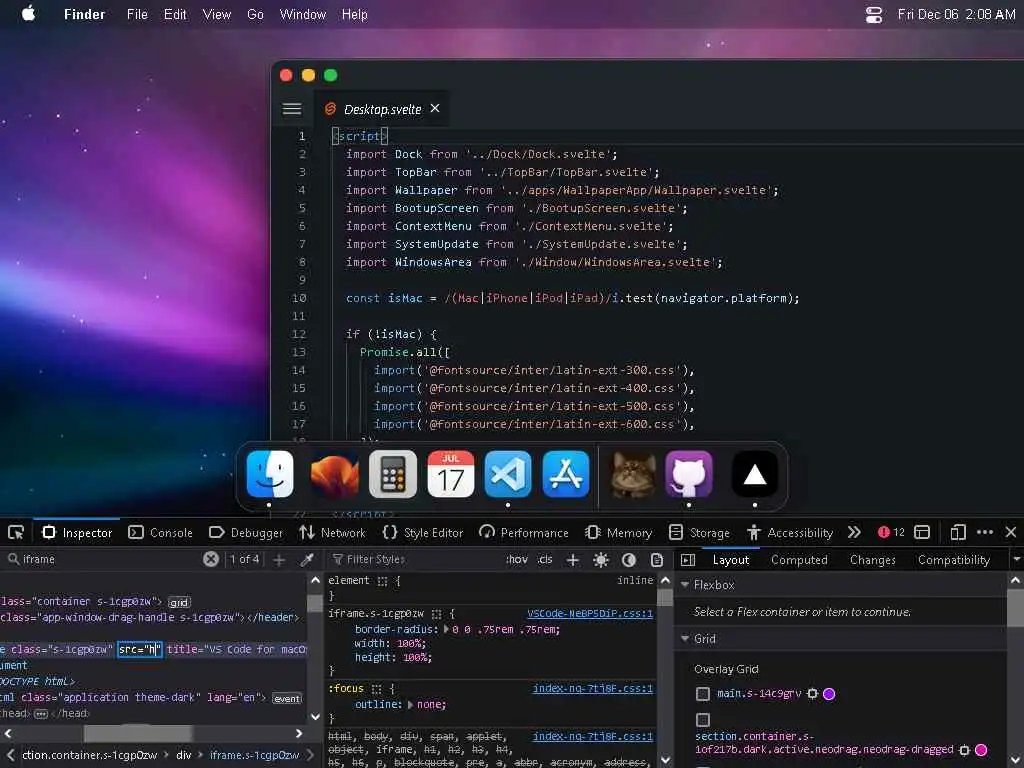Toggle the sidebar pane icon beside Layout
Image resolution: width=1024 pixels, height=768 pixels.
pos(688,560)
